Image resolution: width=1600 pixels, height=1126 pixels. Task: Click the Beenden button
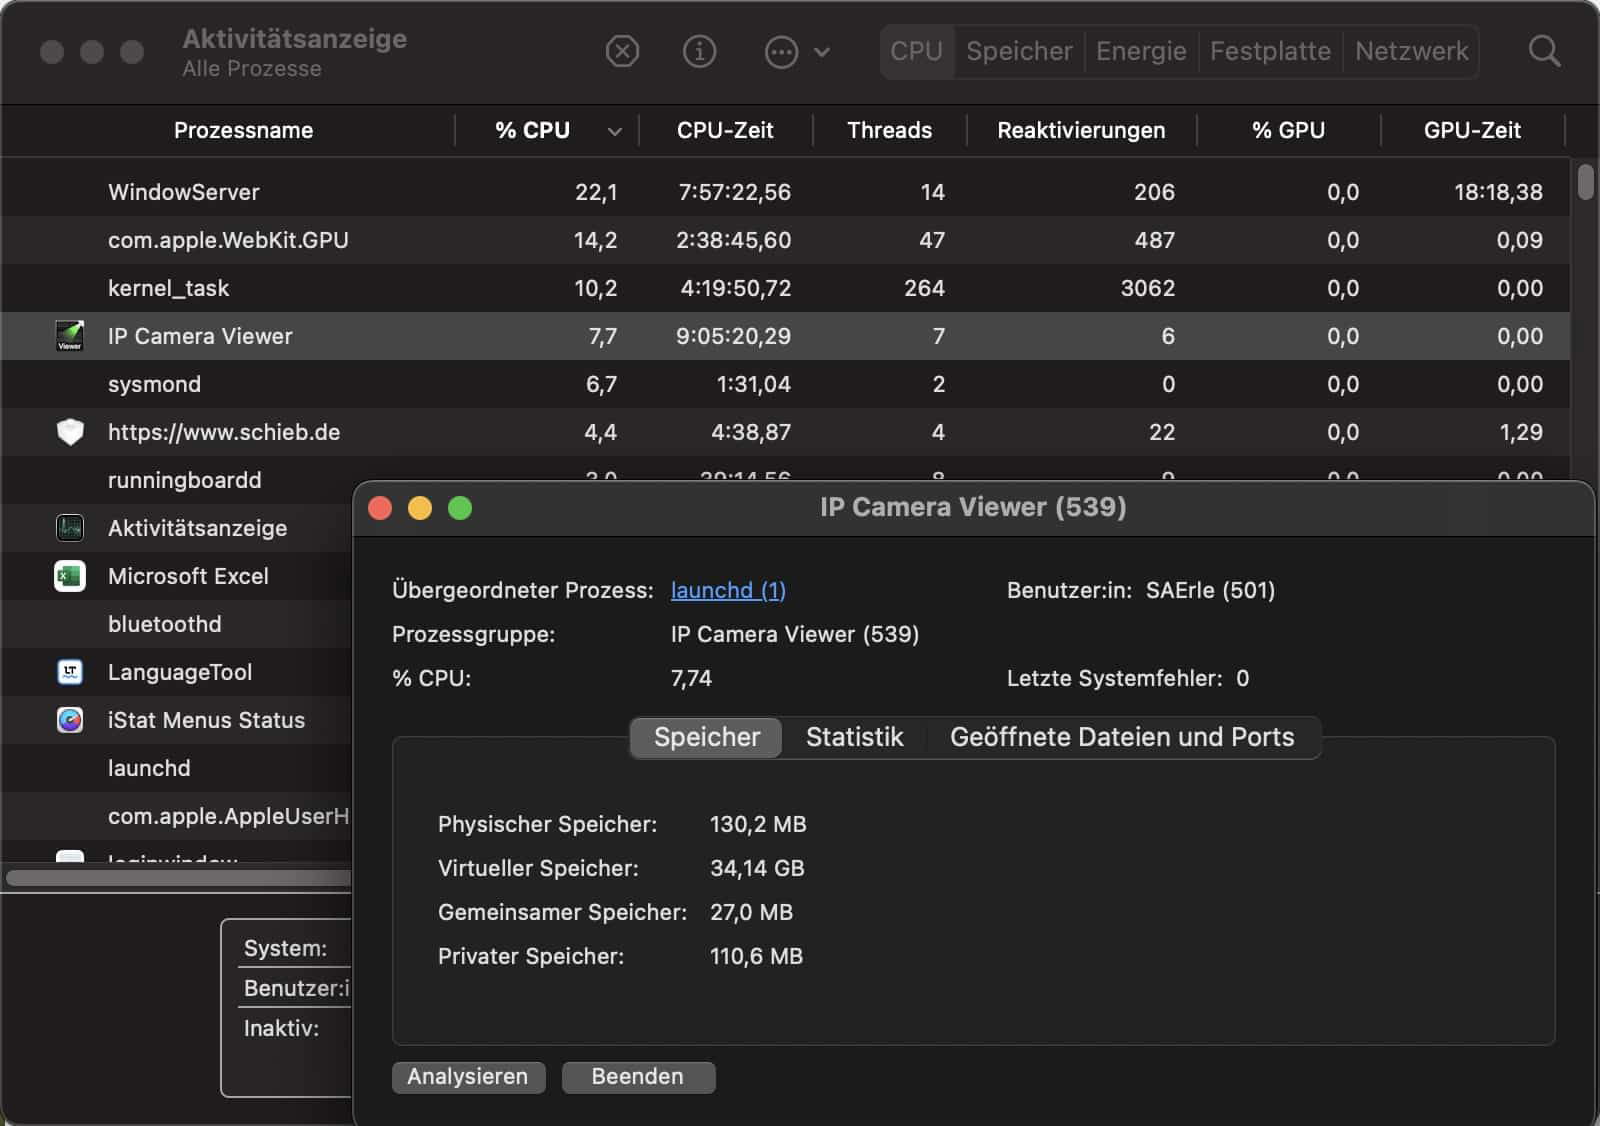638,1077
